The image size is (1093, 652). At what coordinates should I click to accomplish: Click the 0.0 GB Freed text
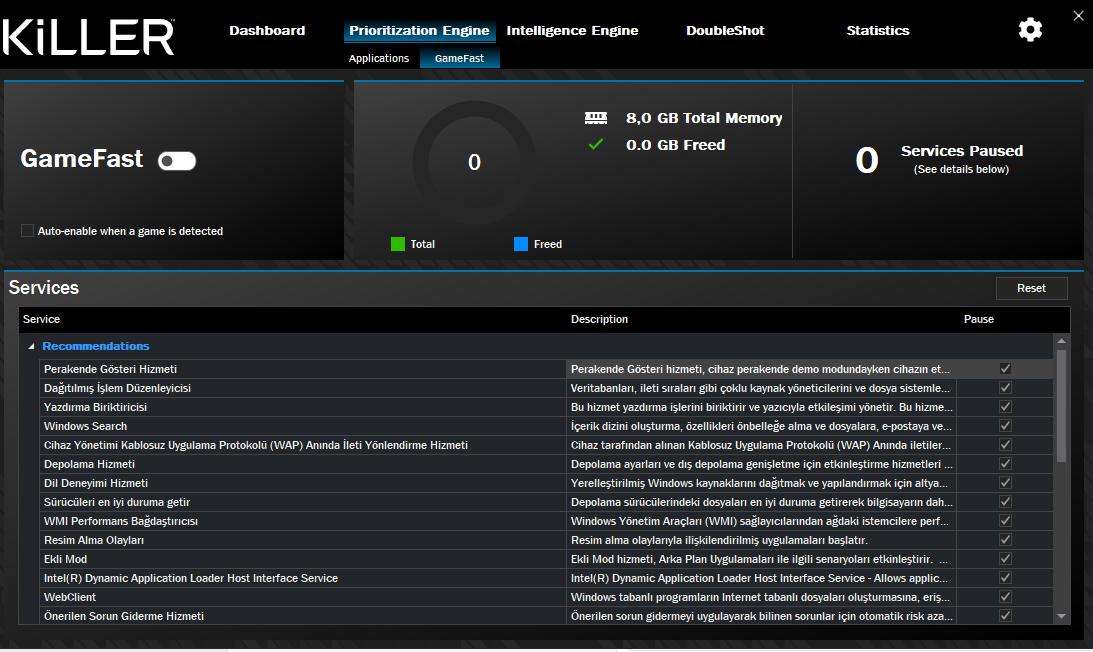pyautogui.click(x=675, y=145)
